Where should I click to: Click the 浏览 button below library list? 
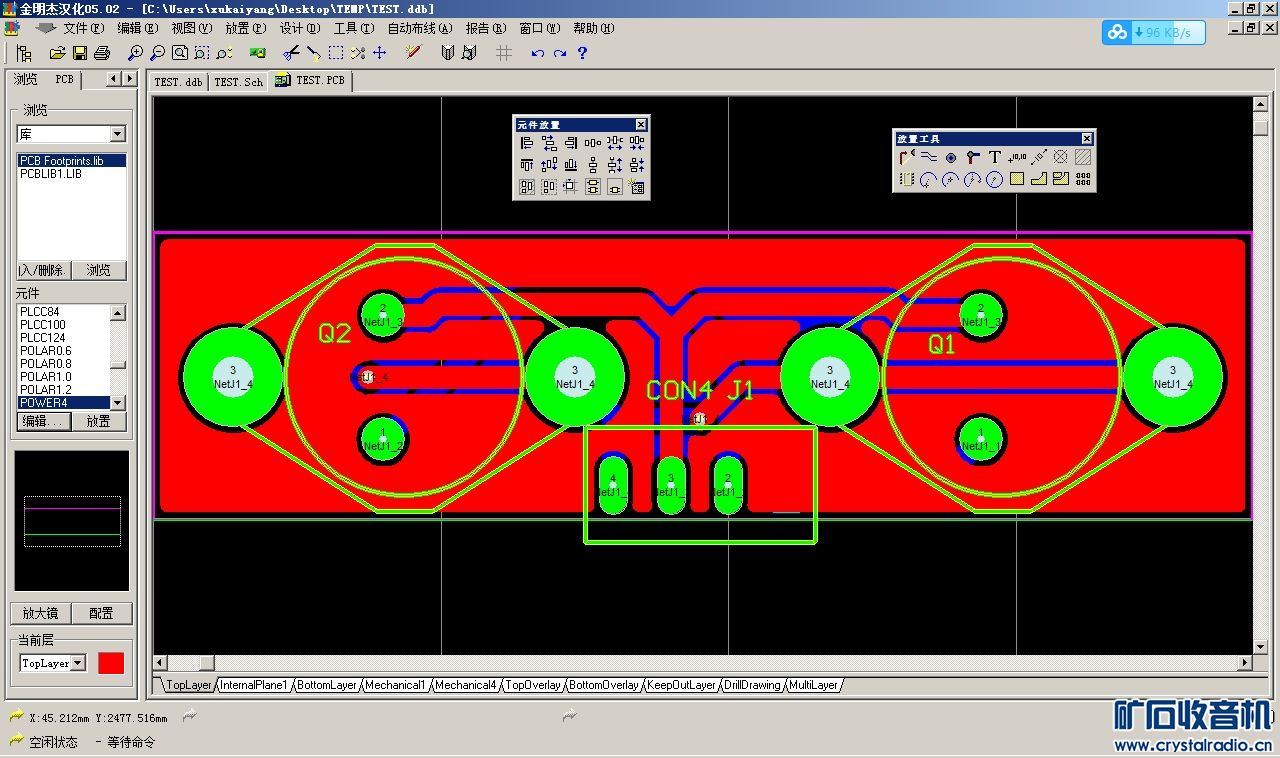click(x=99, y=270)
